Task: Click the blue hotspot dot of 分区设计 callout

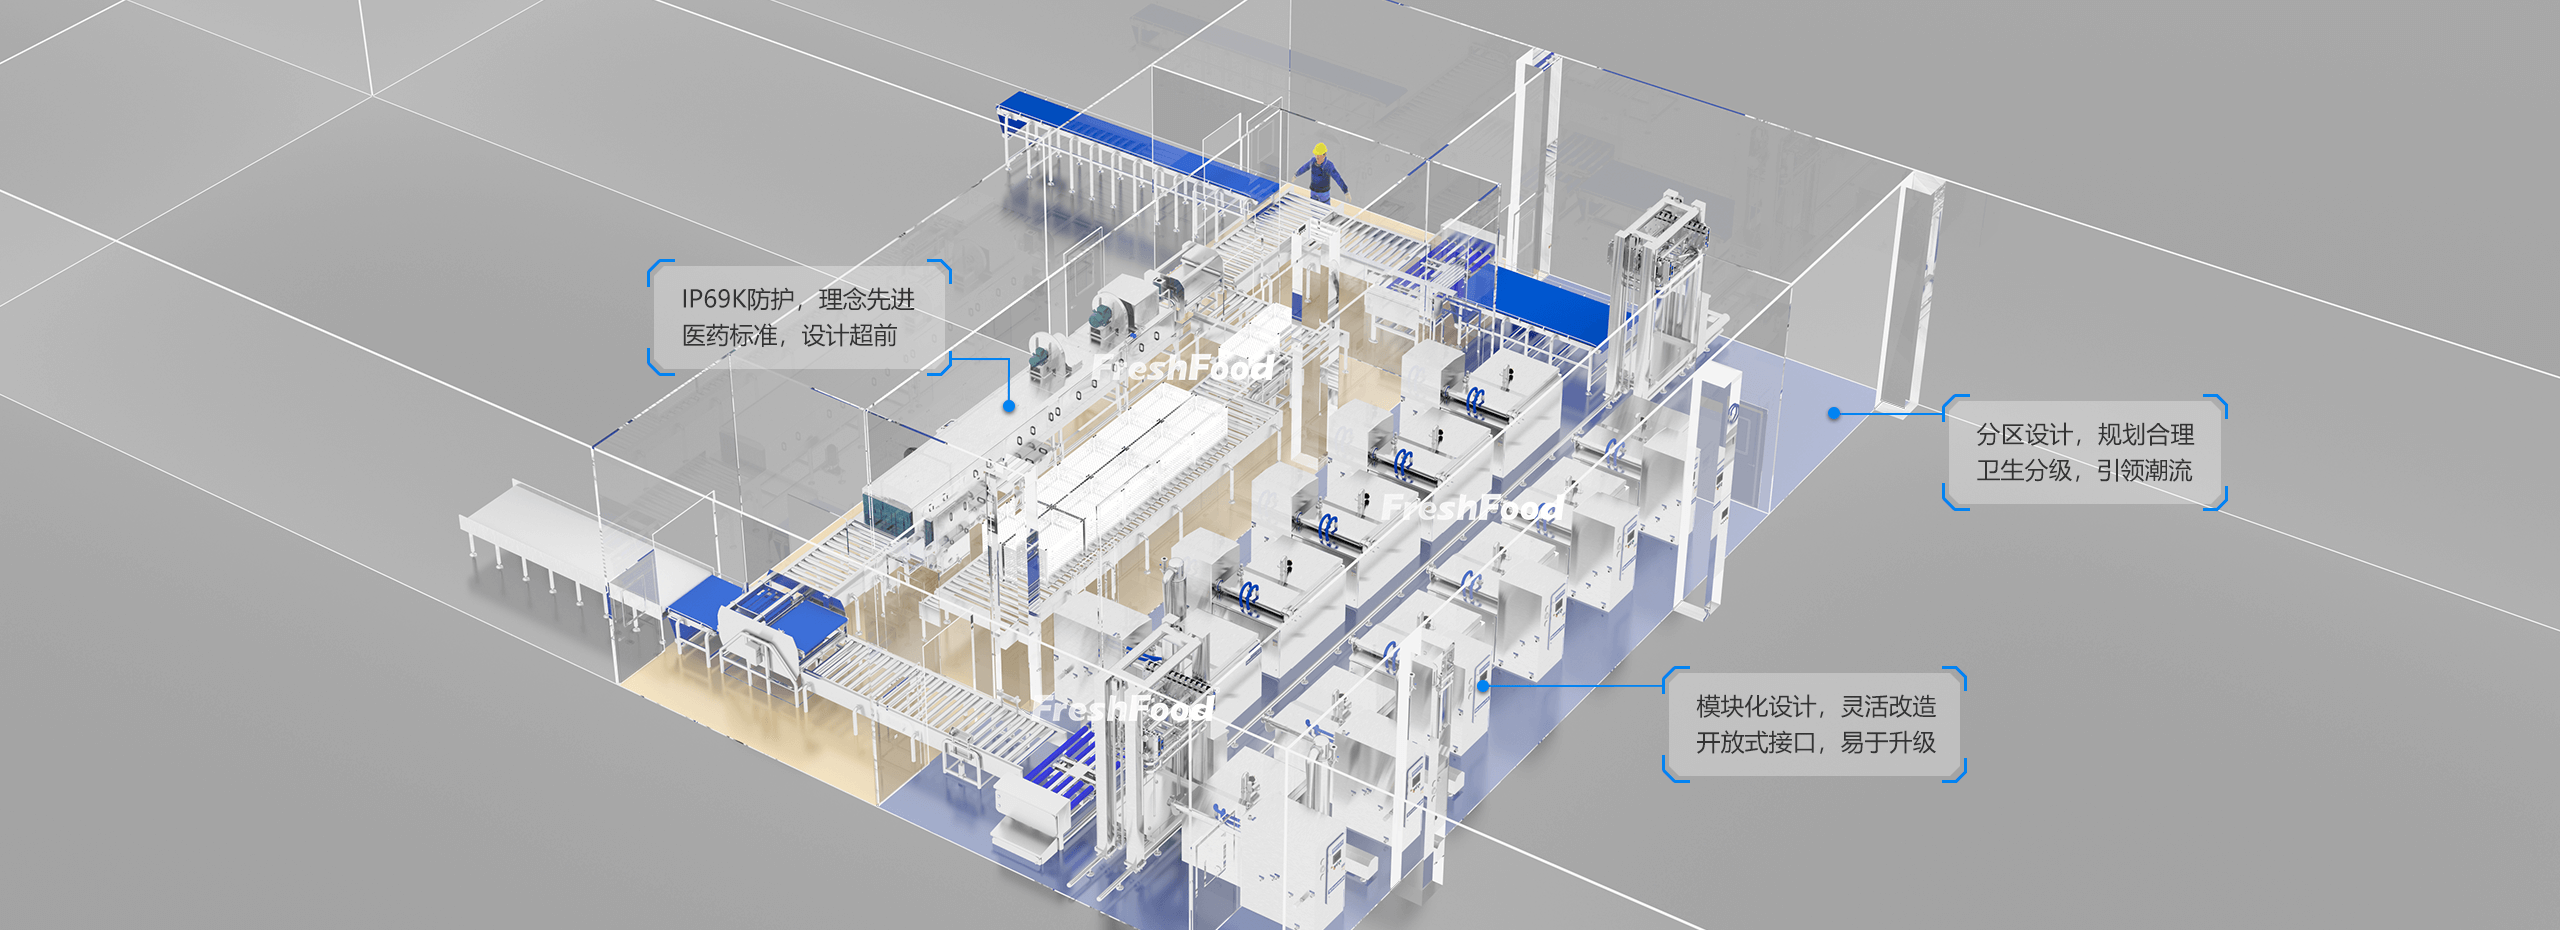Action: click(1834, 413)
